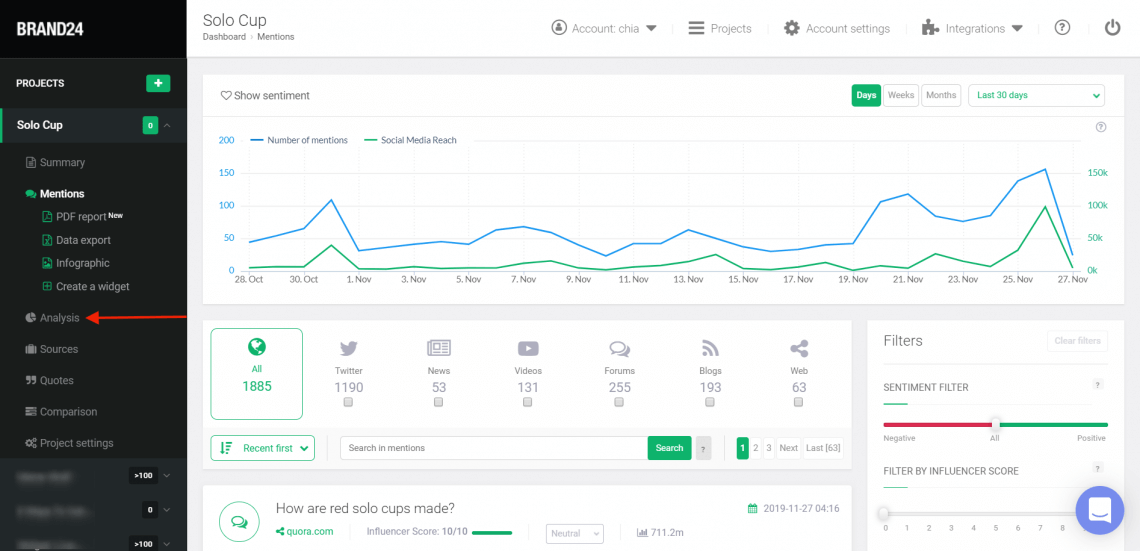Screen dimensions: 1140x551
Task: Click the power logout icon
Action: pos(1112,28)
